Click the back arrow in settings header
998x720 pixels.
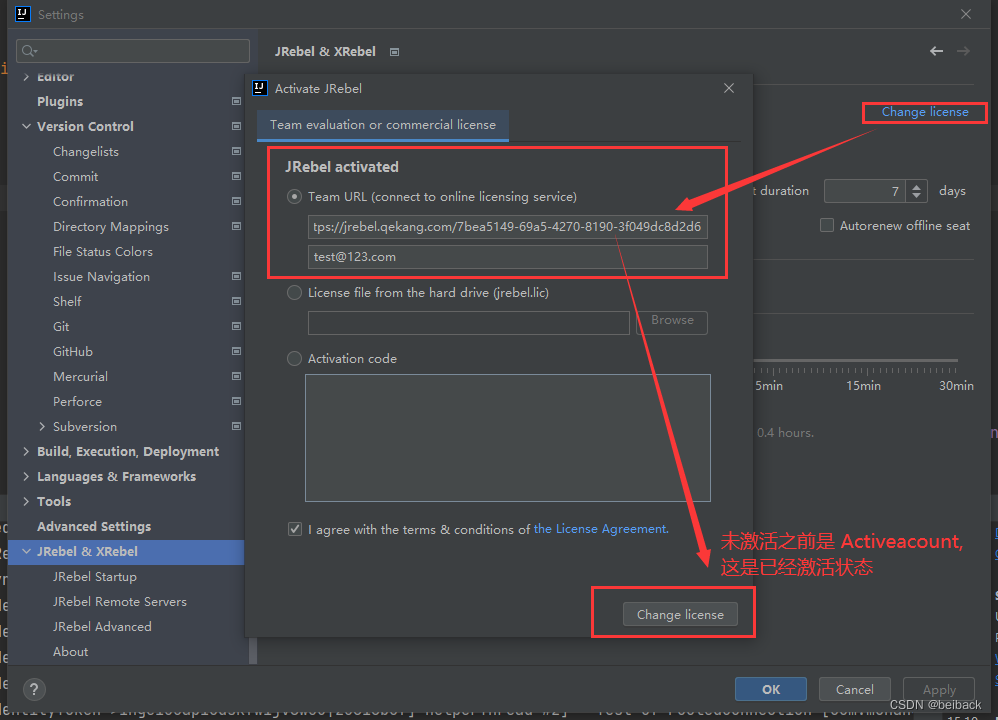point(936,51)
